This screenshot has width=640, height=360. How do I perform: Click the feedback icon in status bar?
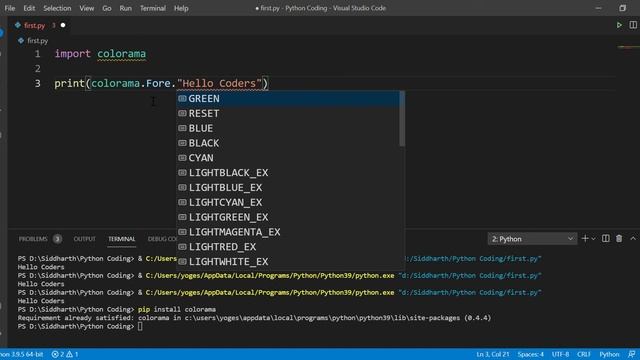[631, 354]
